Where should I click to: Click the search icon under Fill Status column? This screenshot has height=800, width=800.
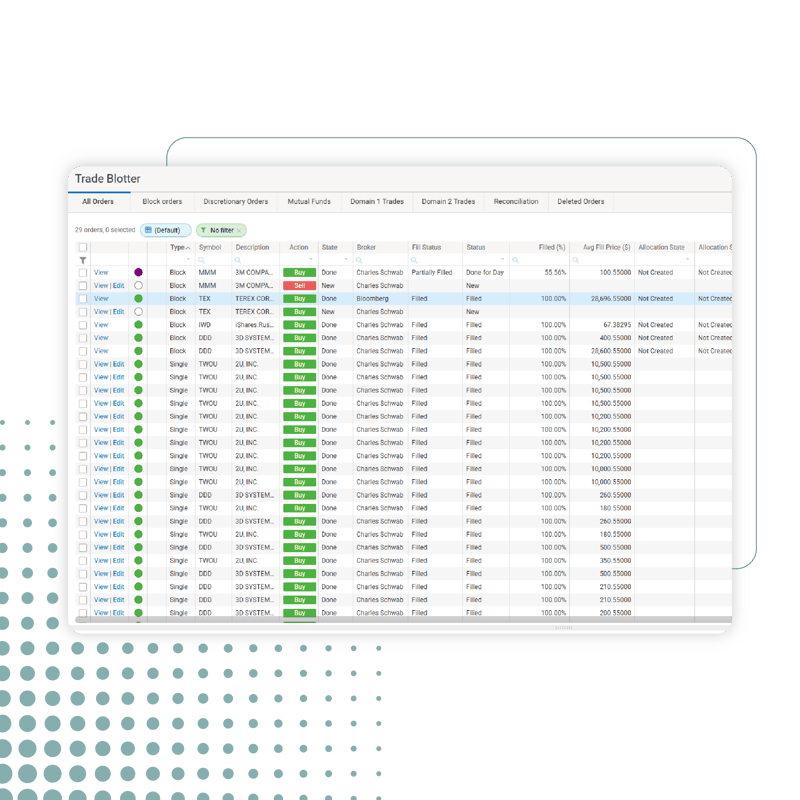415,260
